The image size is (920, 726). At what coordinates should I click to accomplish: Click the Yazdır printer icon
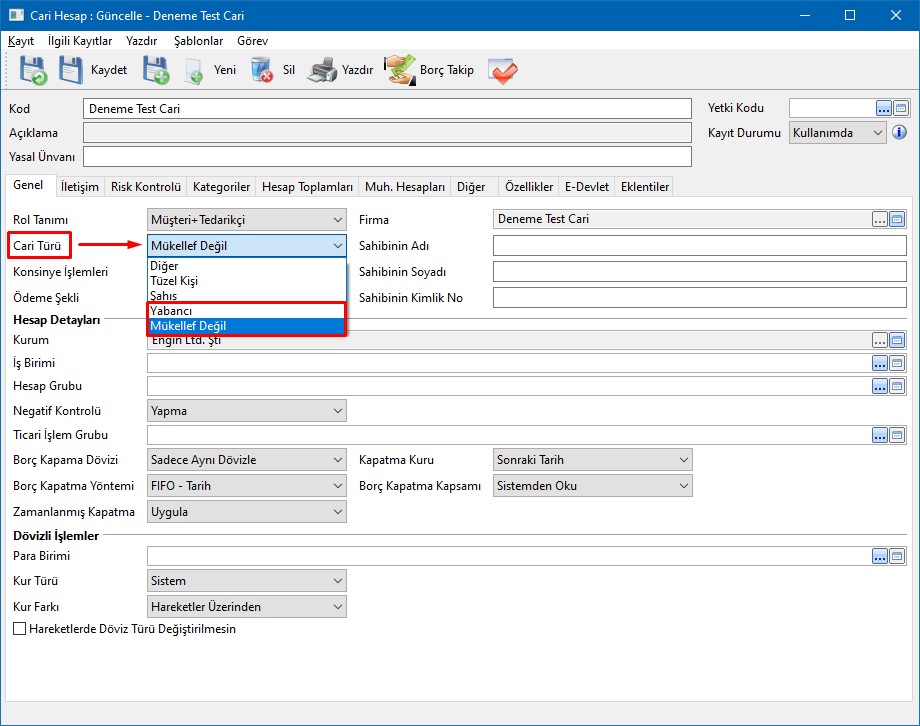coord(322,70)
